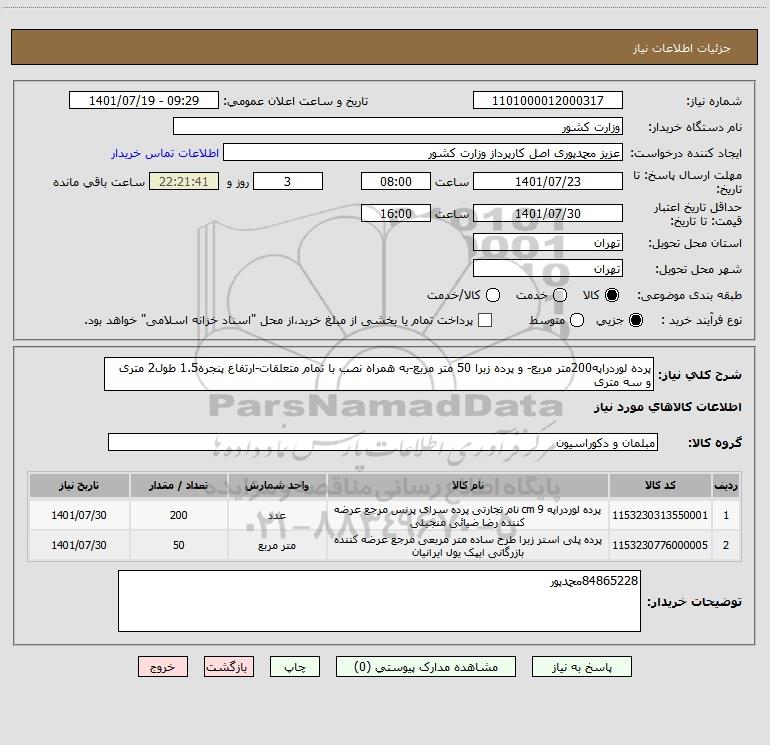Click the quantity cell 200

tap(178, 515)
